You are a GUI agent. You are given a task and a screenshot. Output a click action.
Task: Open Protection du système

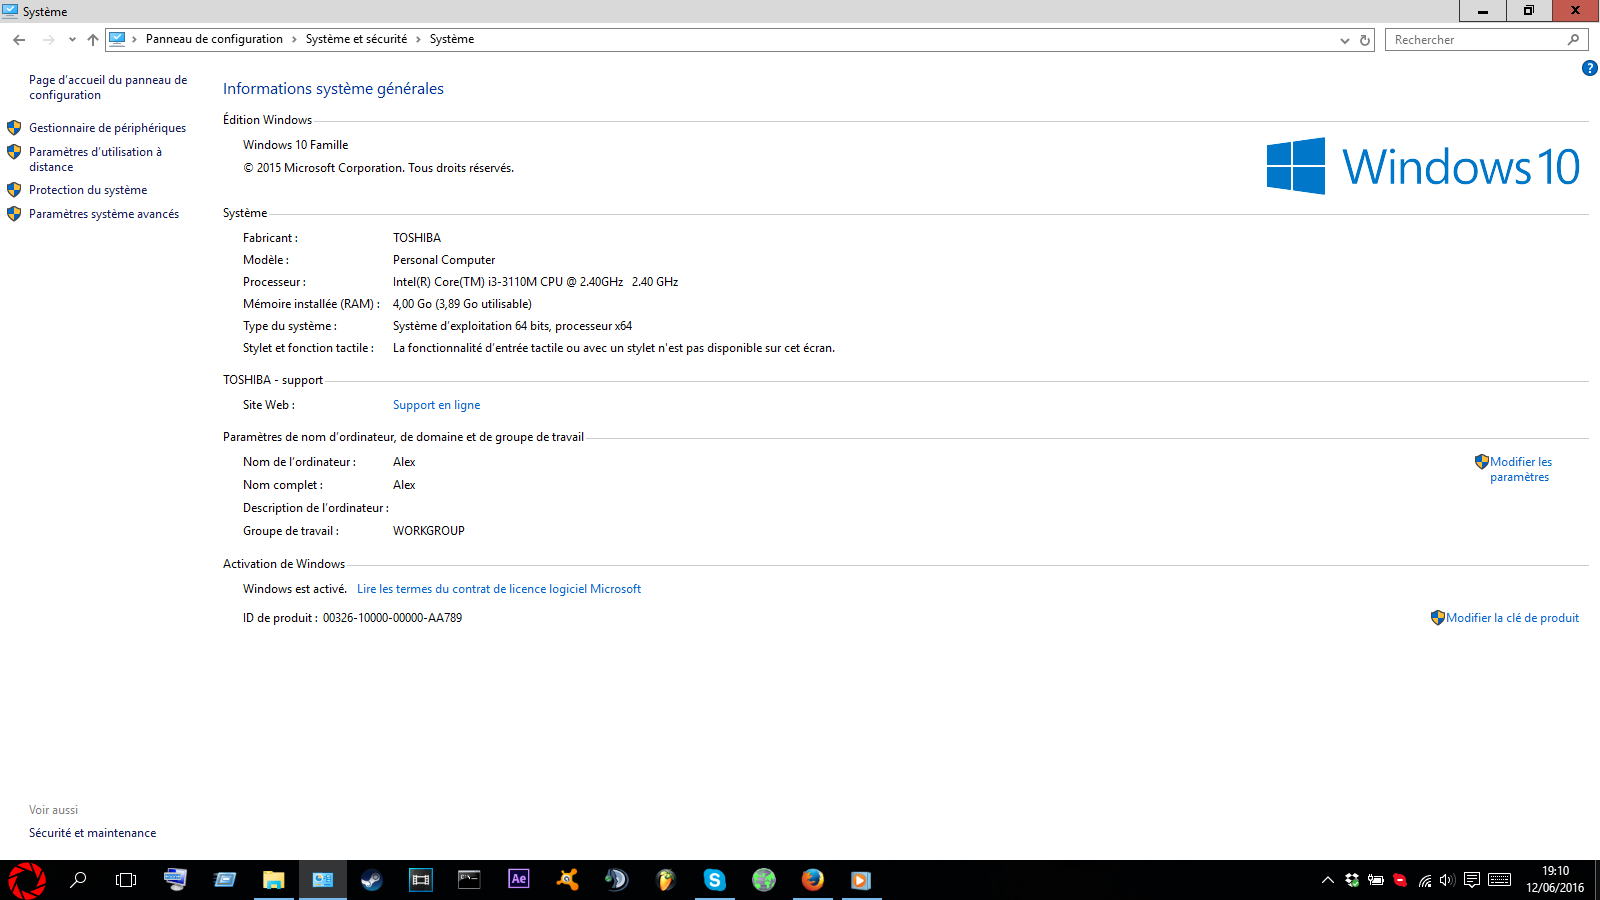(x=88, y=190)
